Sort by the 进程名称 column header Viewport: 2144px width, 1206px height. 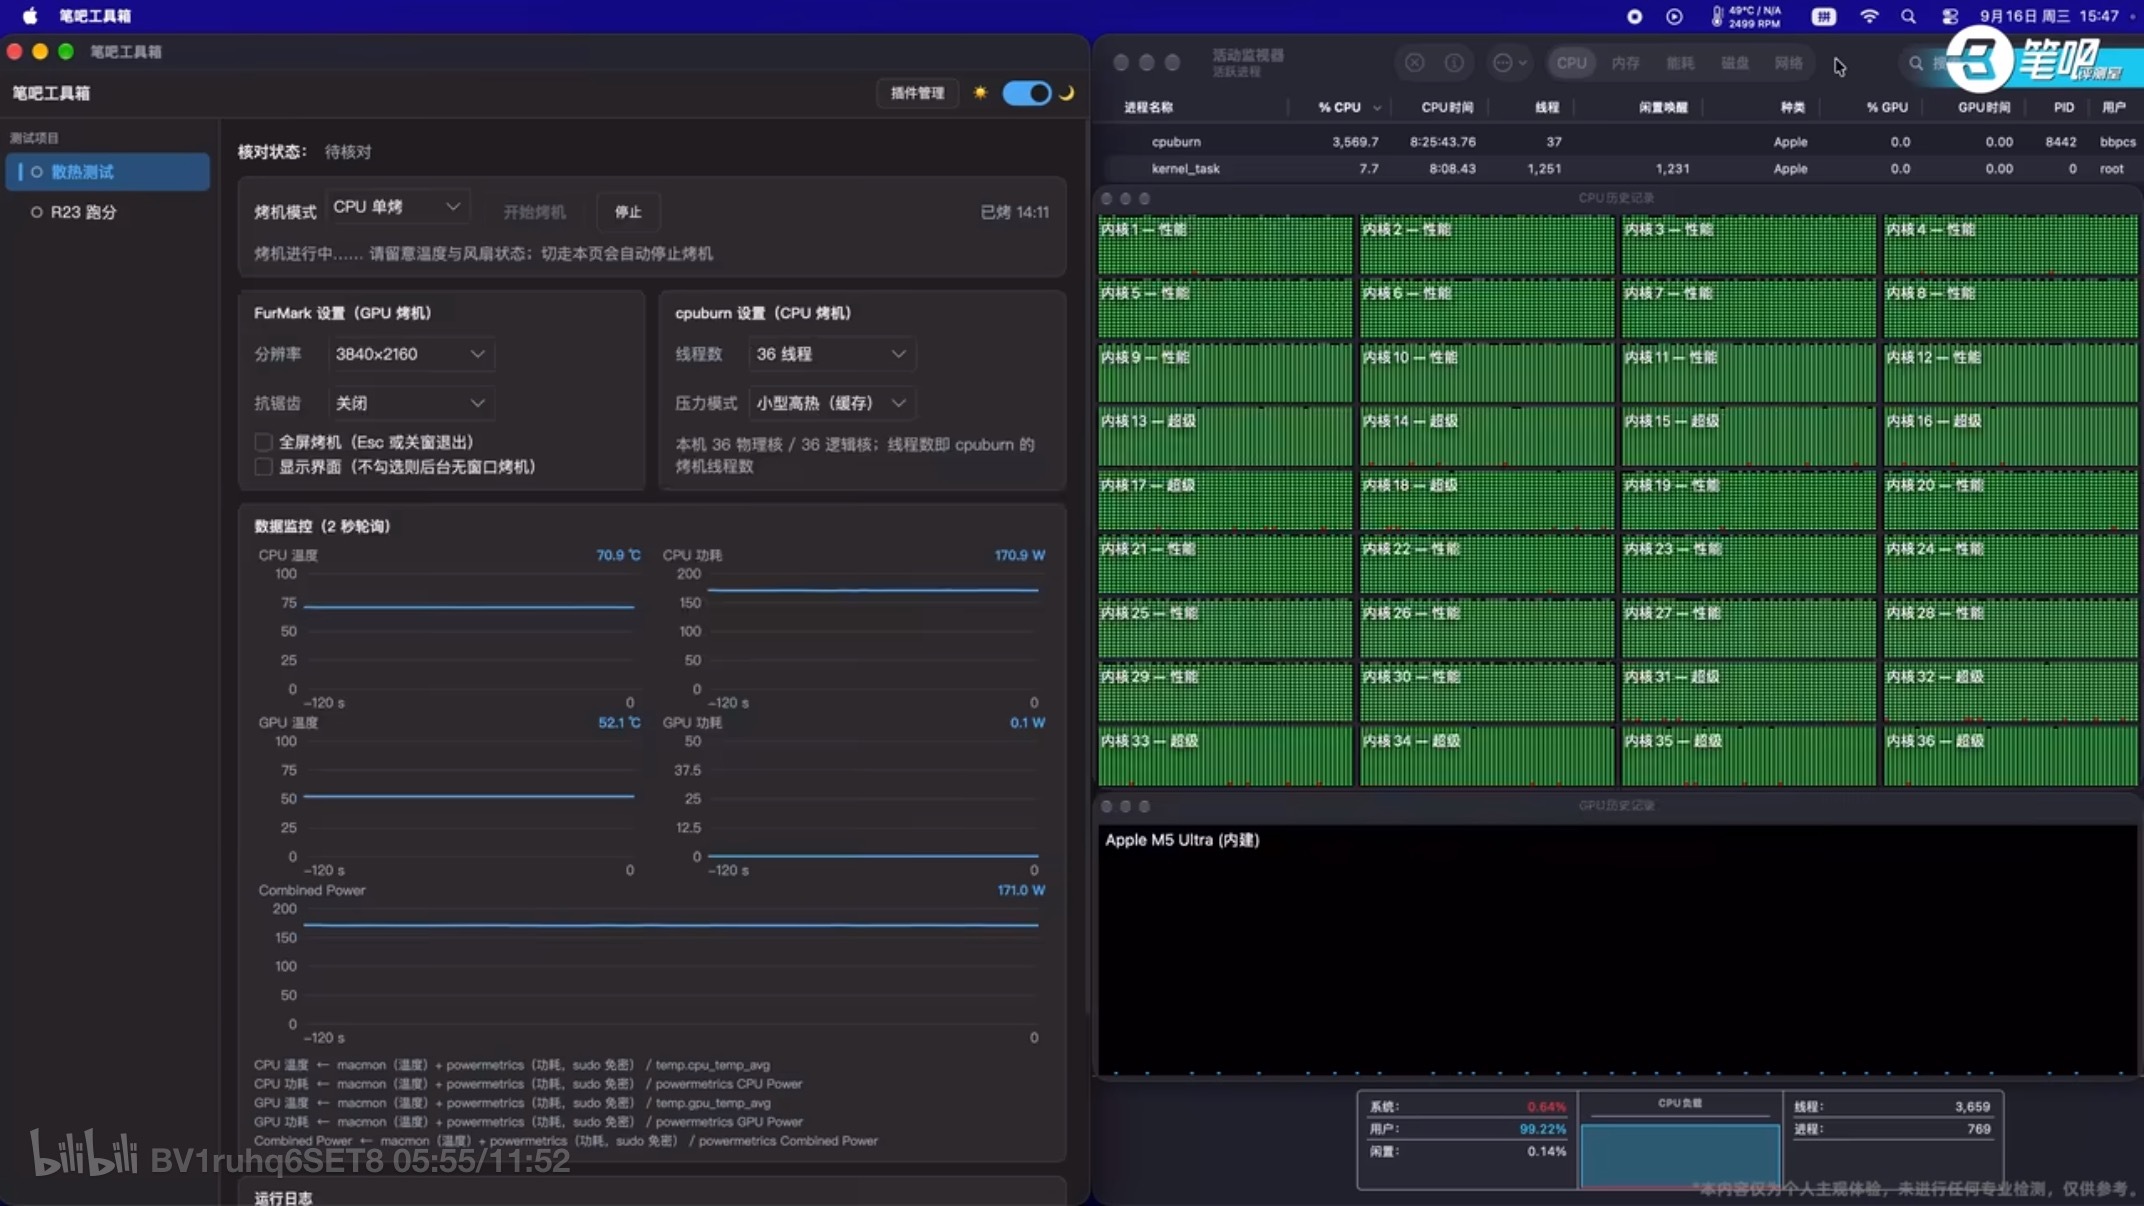[1148, 107]
